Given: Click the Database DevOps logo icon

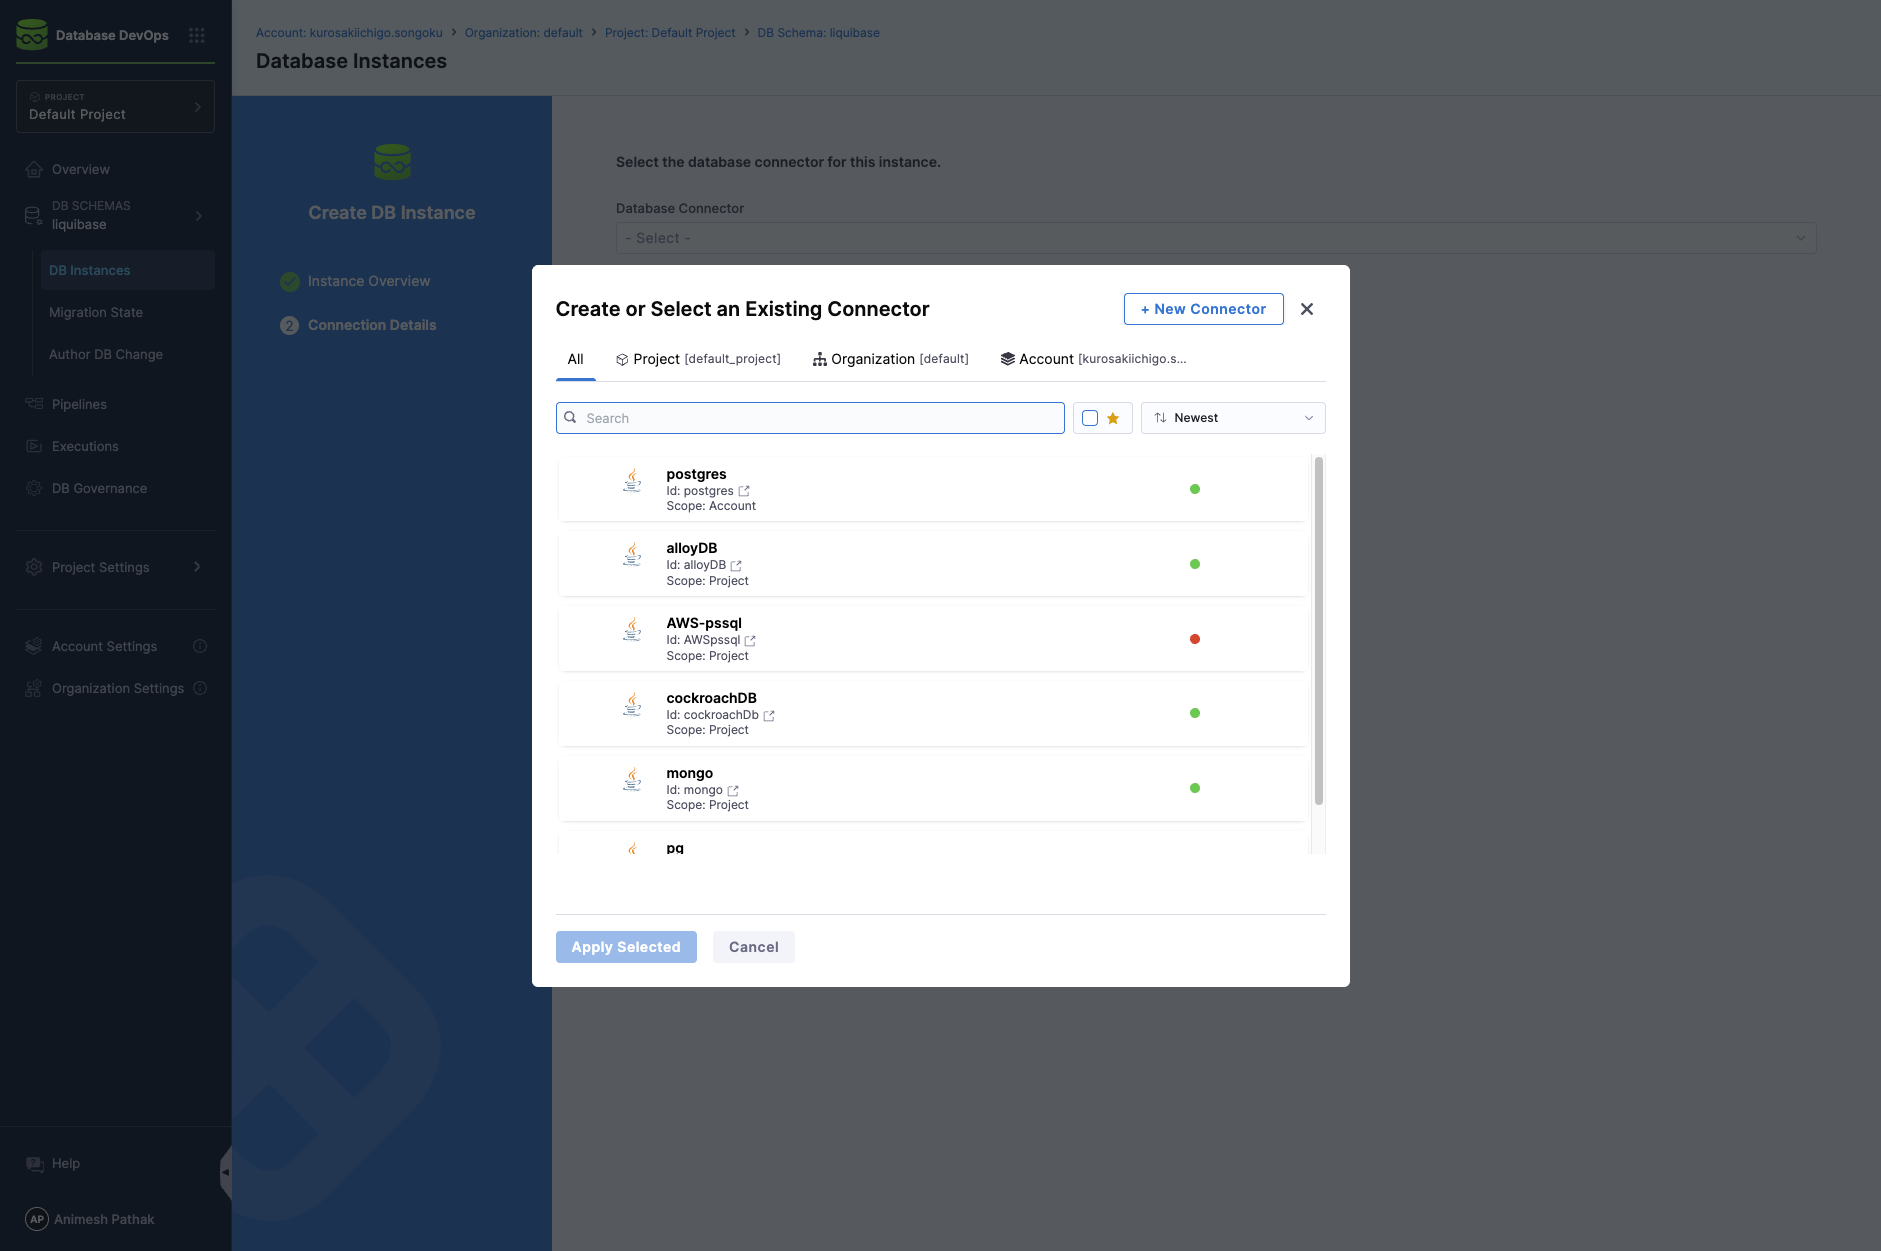Looking at the screenshot, I should click(32, 35).
